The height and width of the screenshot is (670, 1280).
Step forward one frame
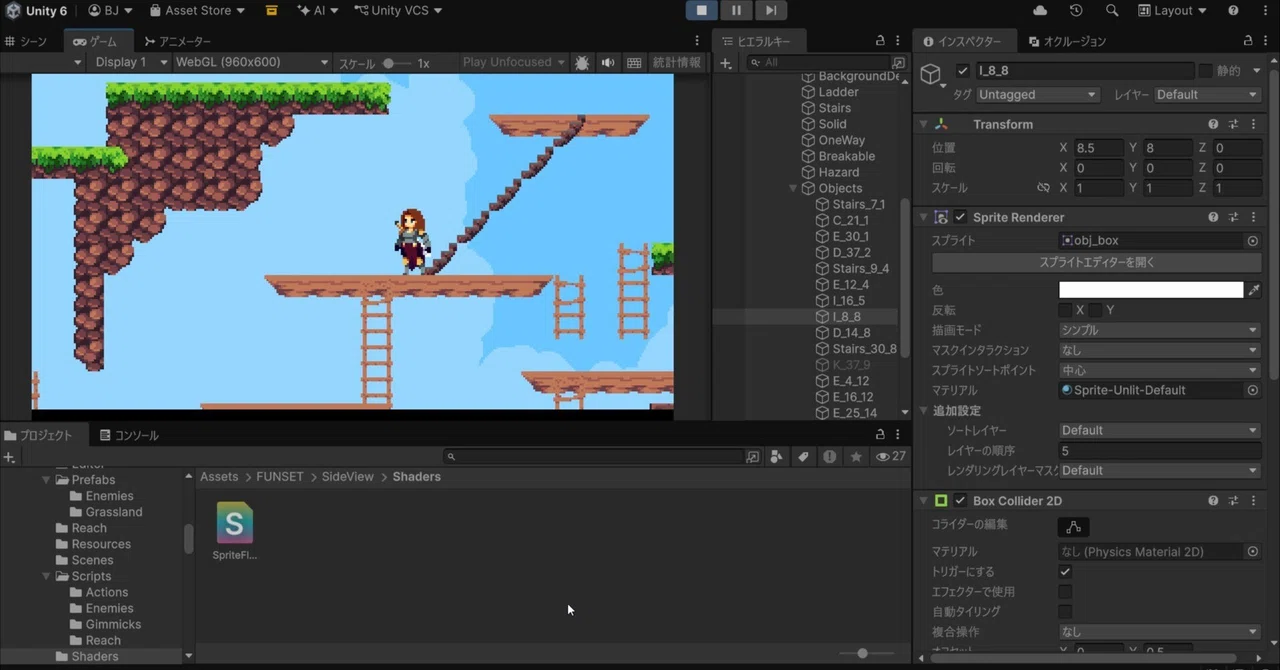(x=770, y=10)
